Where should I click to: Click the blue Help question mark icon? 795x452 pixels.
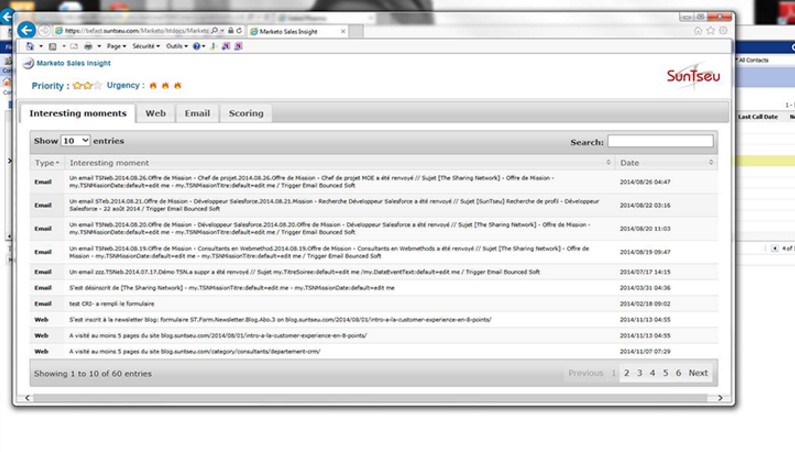196,46
